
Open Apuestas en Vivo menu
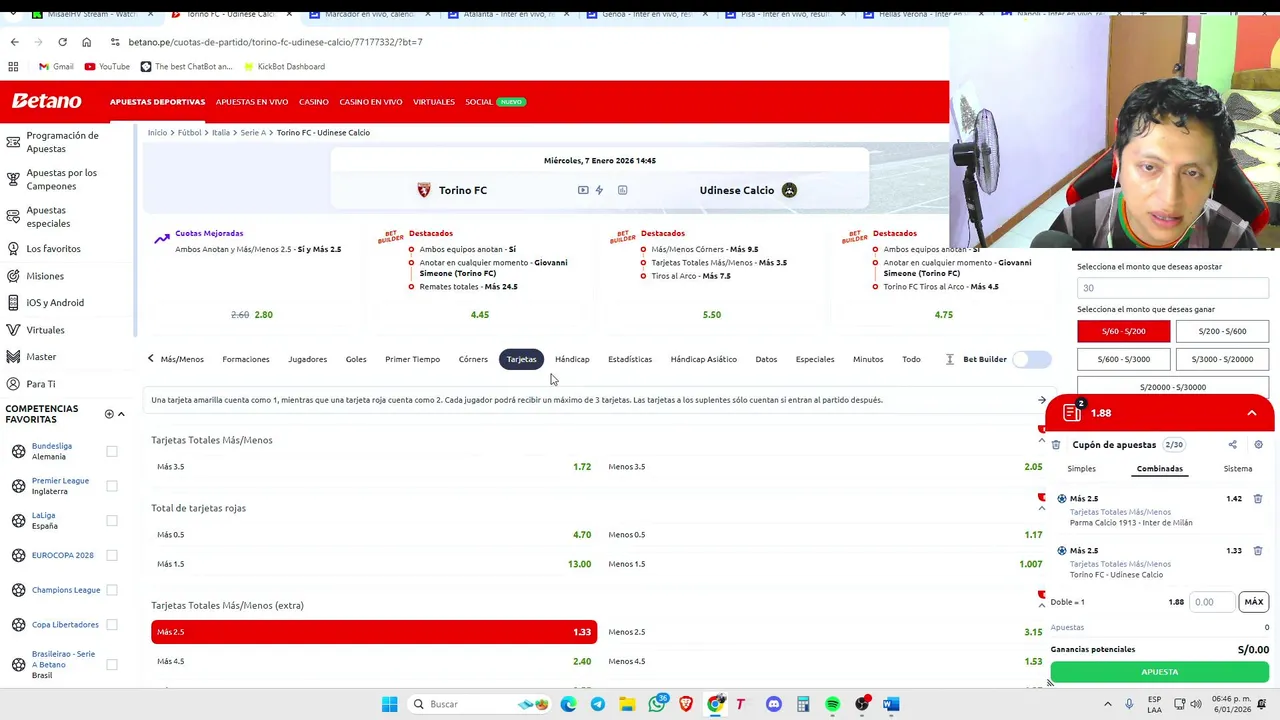pos(252,102)
